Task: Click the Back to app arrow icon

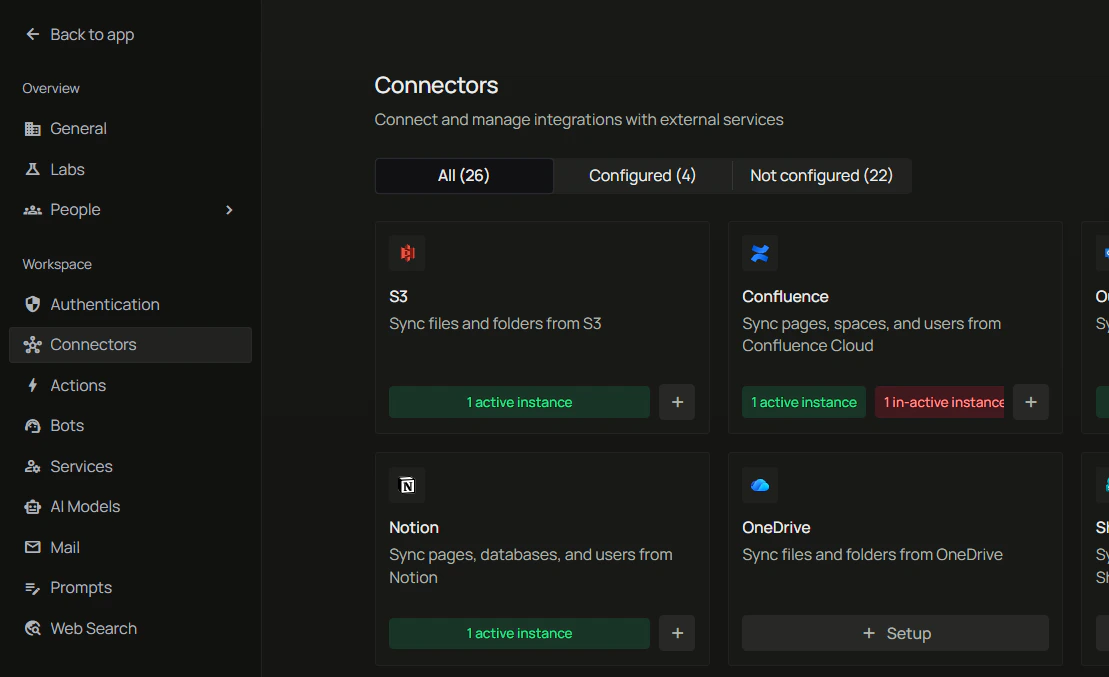Action: point(33,34)
